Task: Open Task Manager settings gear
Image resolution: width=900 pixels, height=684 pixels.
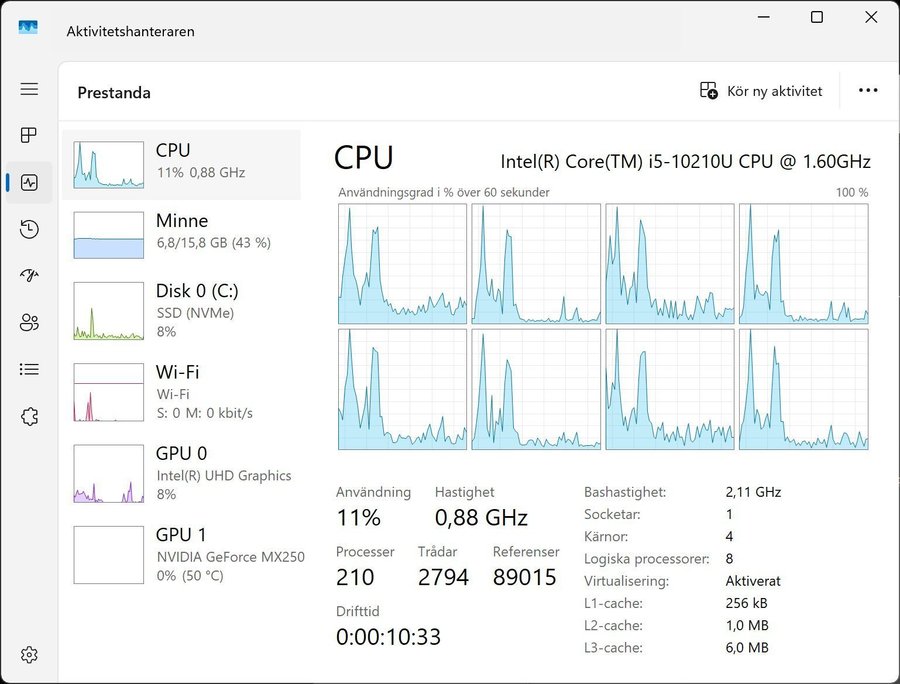Action: pyautogui.click(x=29, y=655)
